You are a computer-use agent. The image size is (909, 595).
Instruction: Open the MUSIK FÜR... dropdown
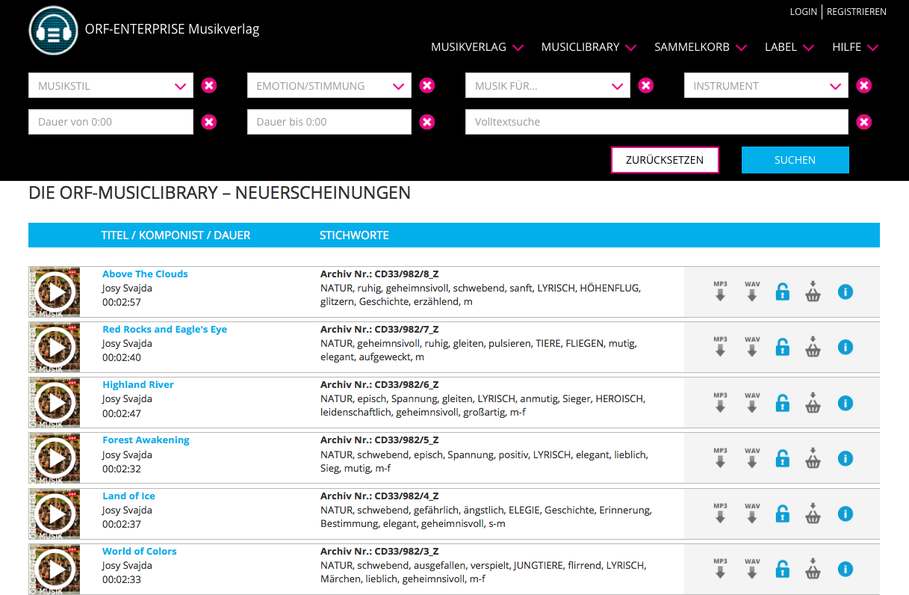[547, 86]
